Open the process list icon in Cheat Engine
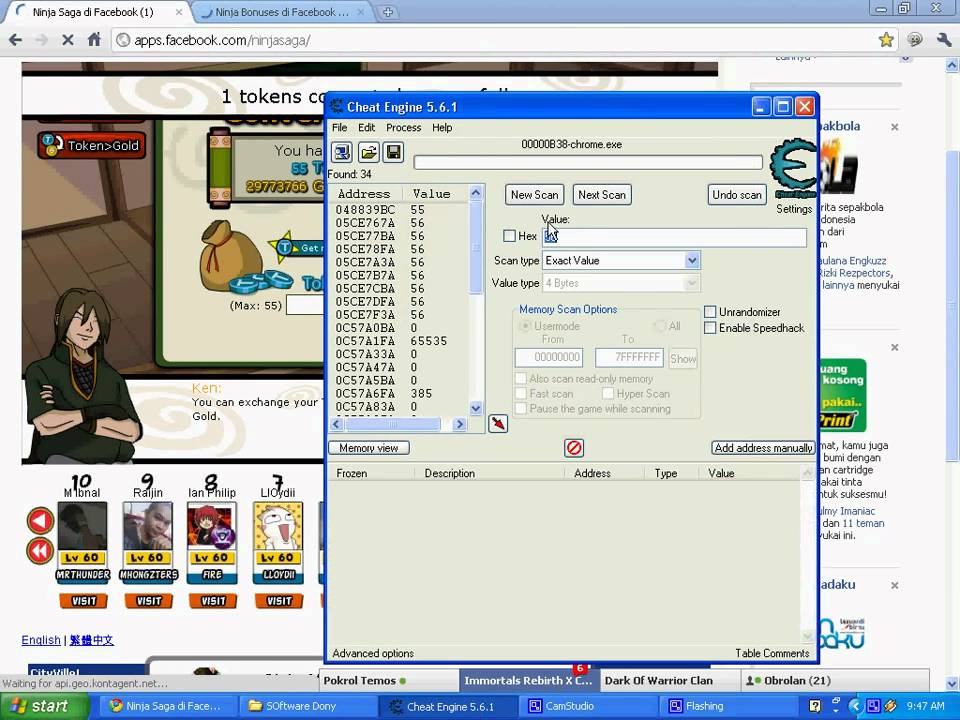The image size is (960, 720). 342,152
